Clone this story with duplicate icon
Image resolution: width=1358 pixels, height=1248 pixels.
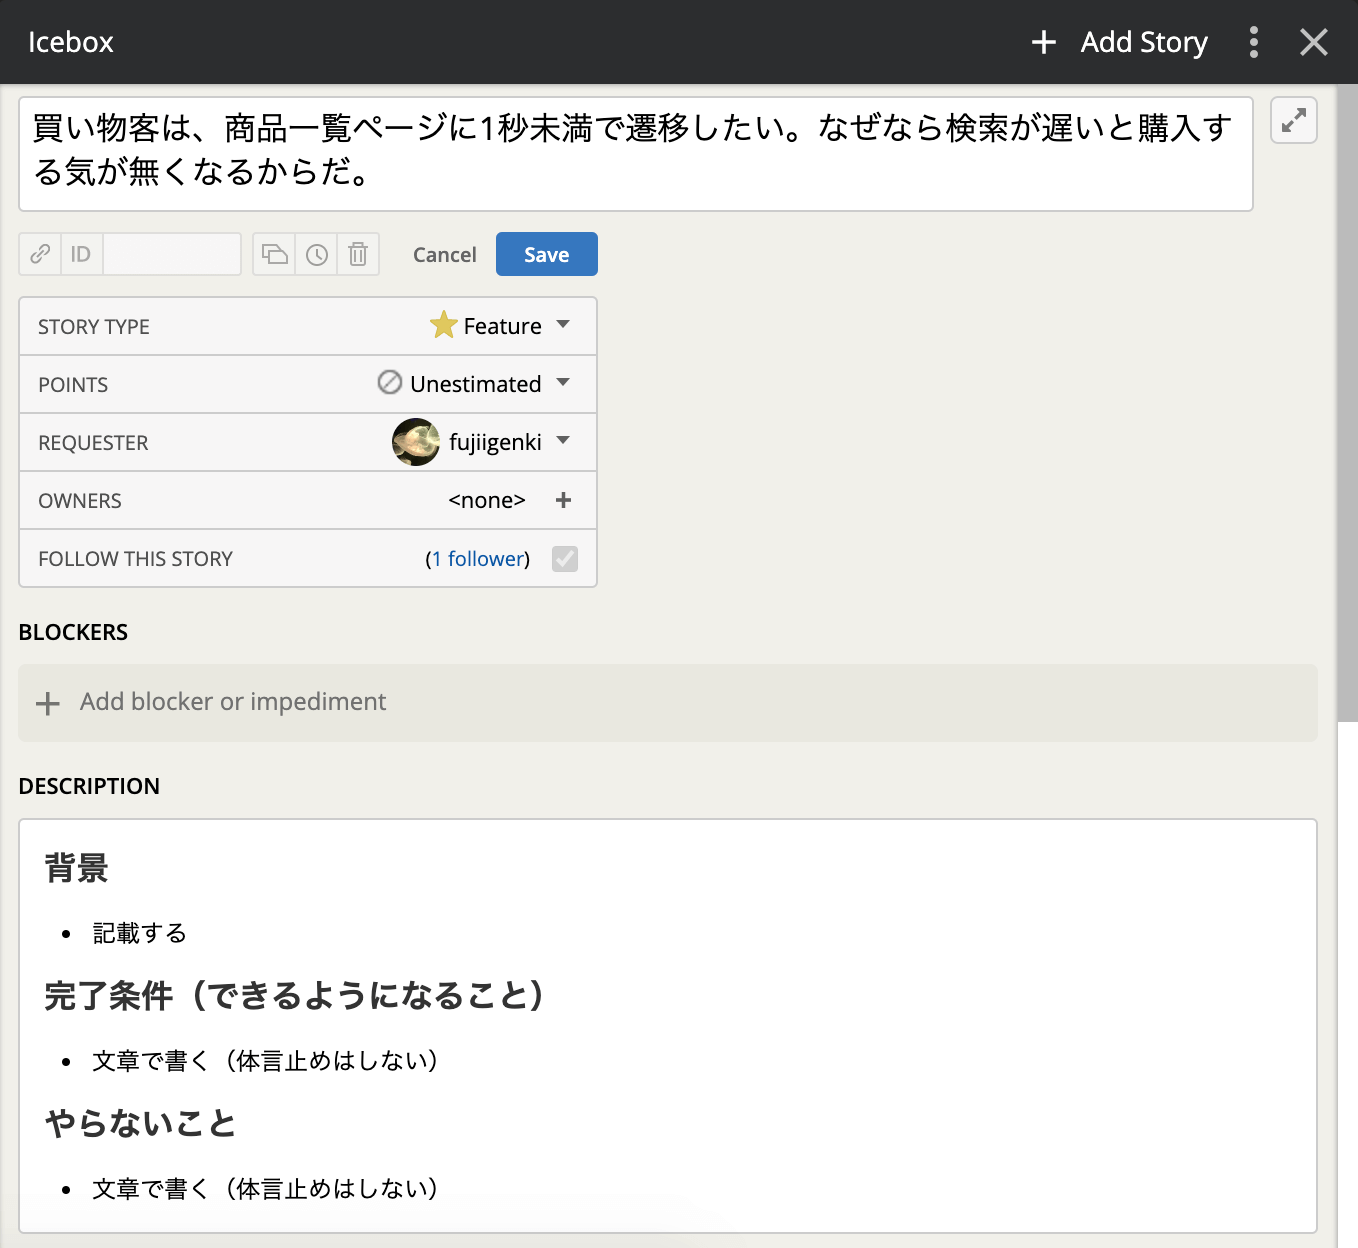[x=275, y=254]
